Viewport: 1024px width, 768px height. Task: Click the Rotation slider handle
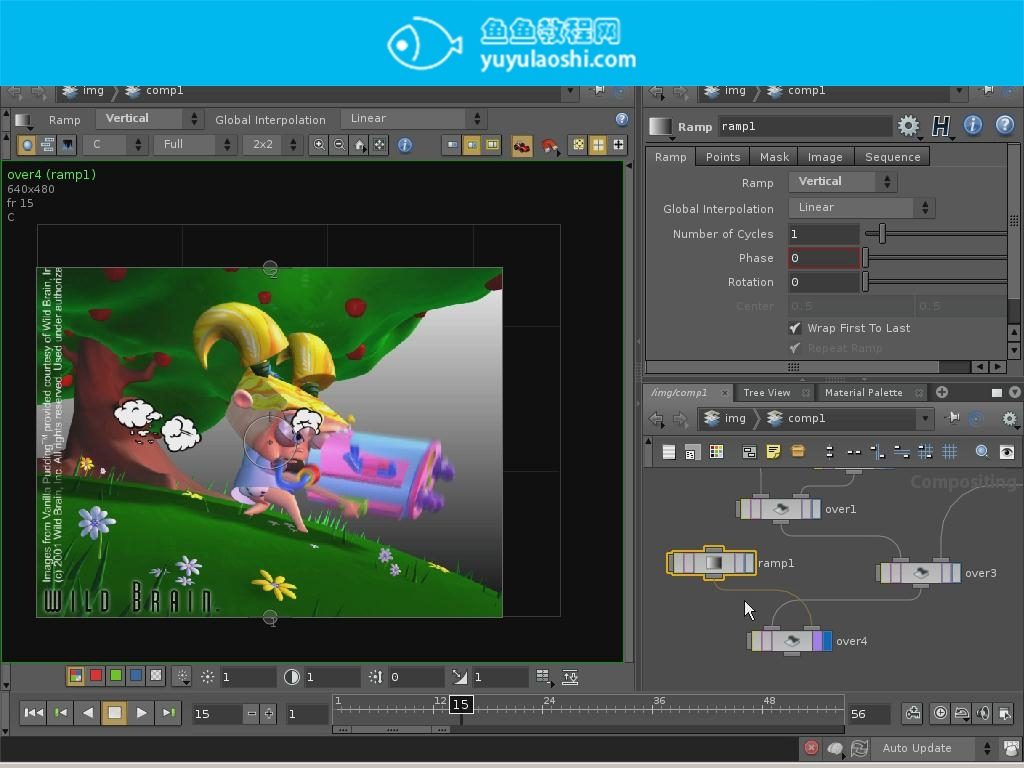point(865,281)
